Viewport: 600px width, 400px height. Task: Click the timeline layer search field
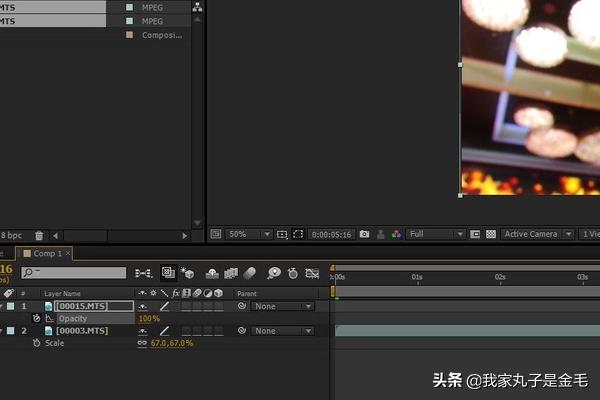pos(73,273)
